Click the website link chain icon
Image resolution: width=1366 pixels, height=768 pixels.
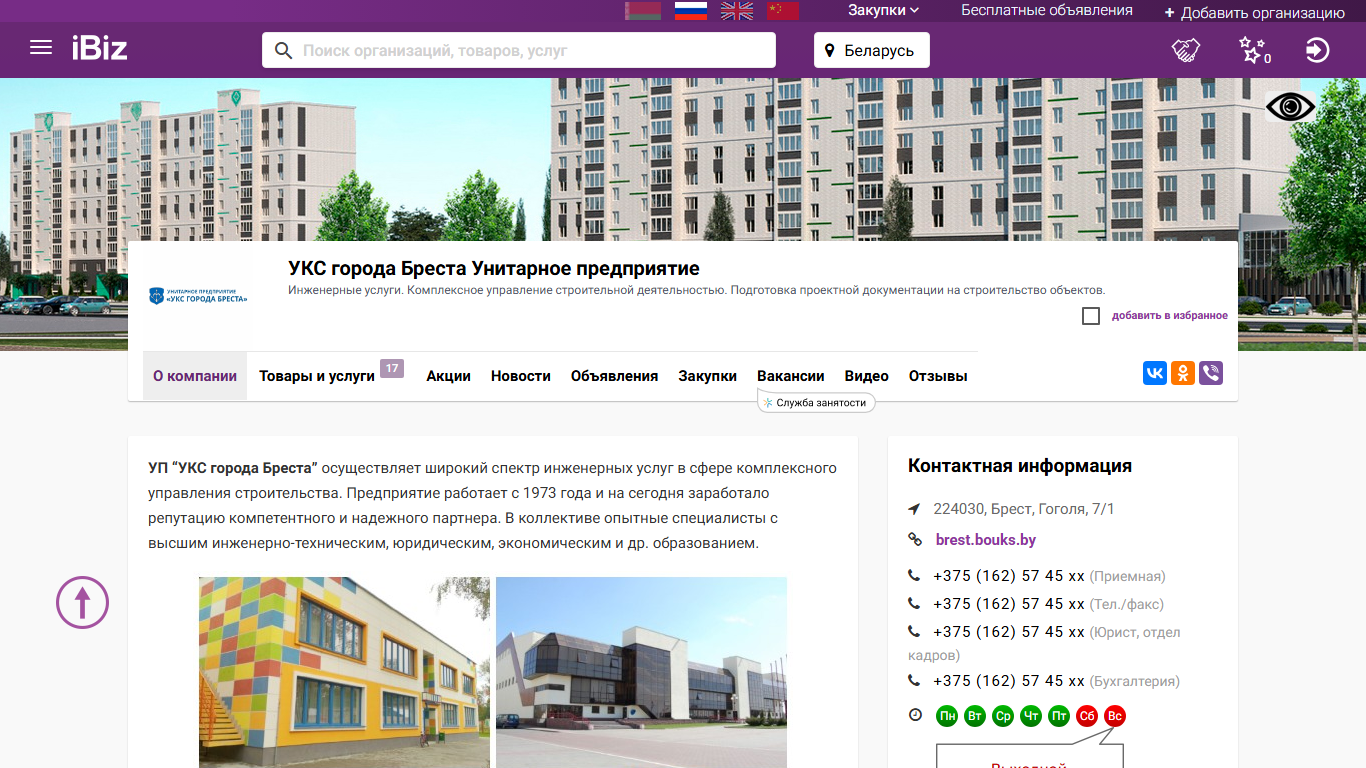pyautogui.click(x=915, y=540)
